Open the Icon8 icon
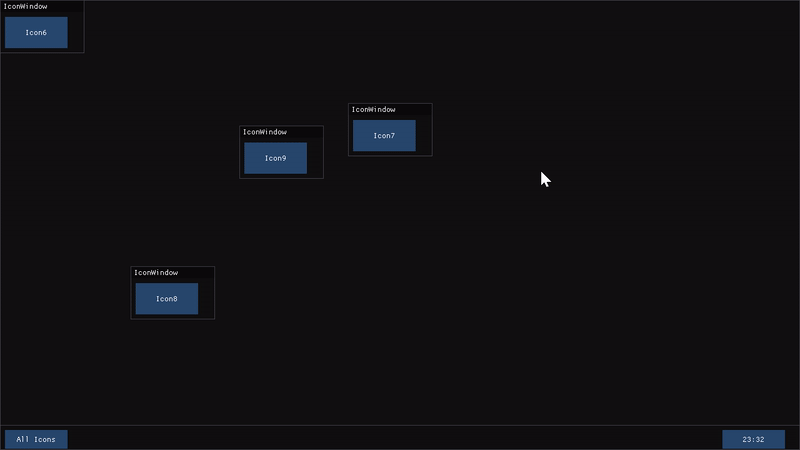The image size is (800, 450). [167, 298]
